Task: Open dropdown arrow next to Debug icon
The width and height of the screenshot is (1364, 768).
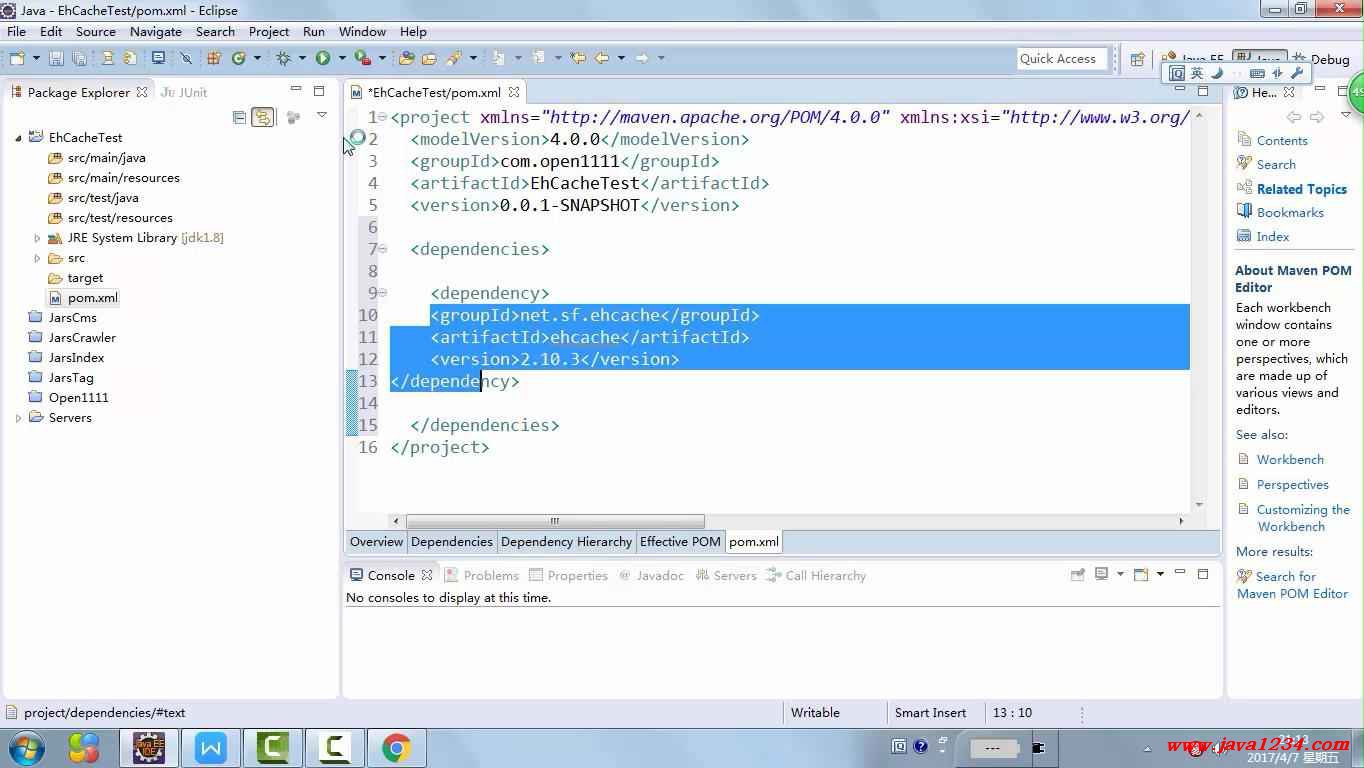Action: (302, 58)
